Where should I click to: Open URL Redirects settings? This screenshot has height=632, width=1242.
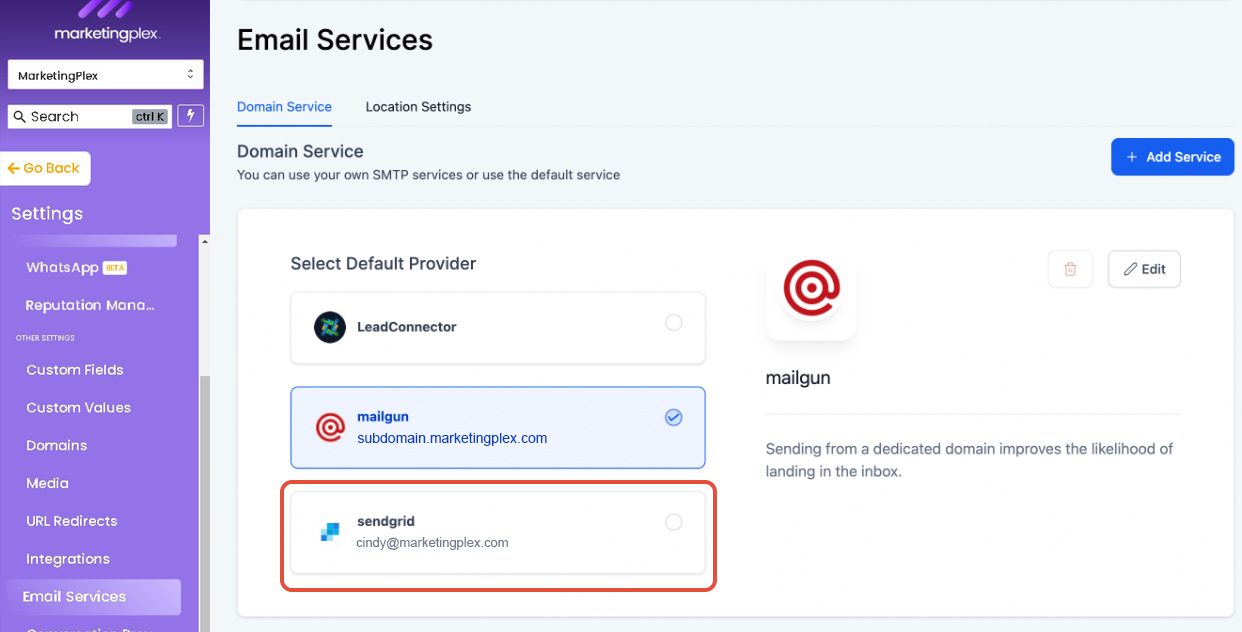click(71, 521)
